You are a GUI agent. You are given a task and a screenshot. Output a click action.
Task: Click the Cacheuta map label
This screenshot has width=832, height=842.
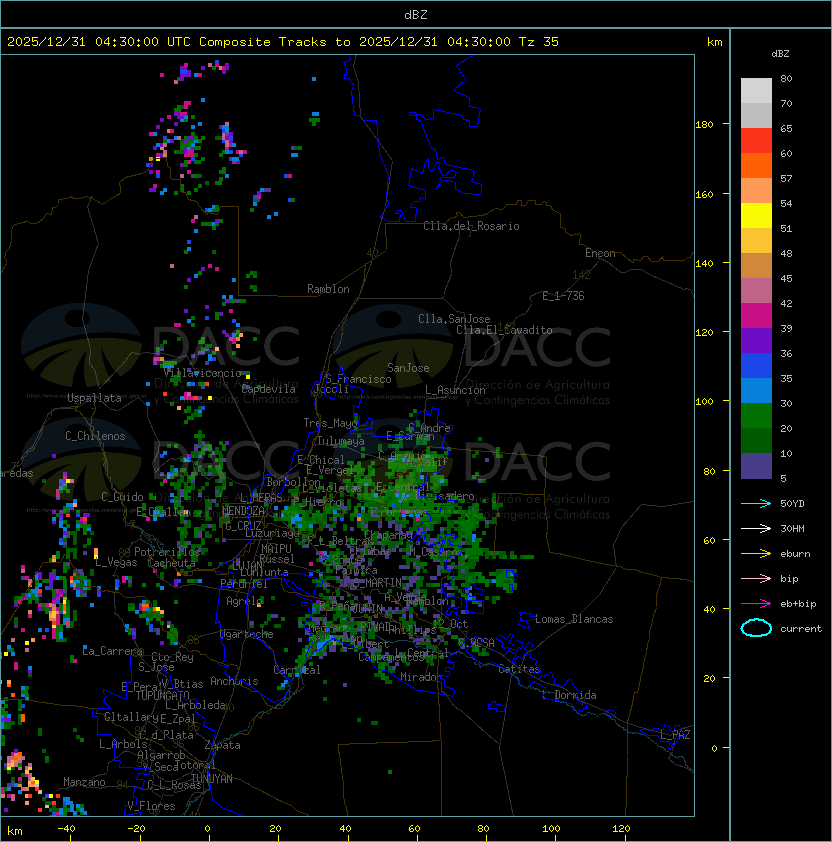pos(171,562)
